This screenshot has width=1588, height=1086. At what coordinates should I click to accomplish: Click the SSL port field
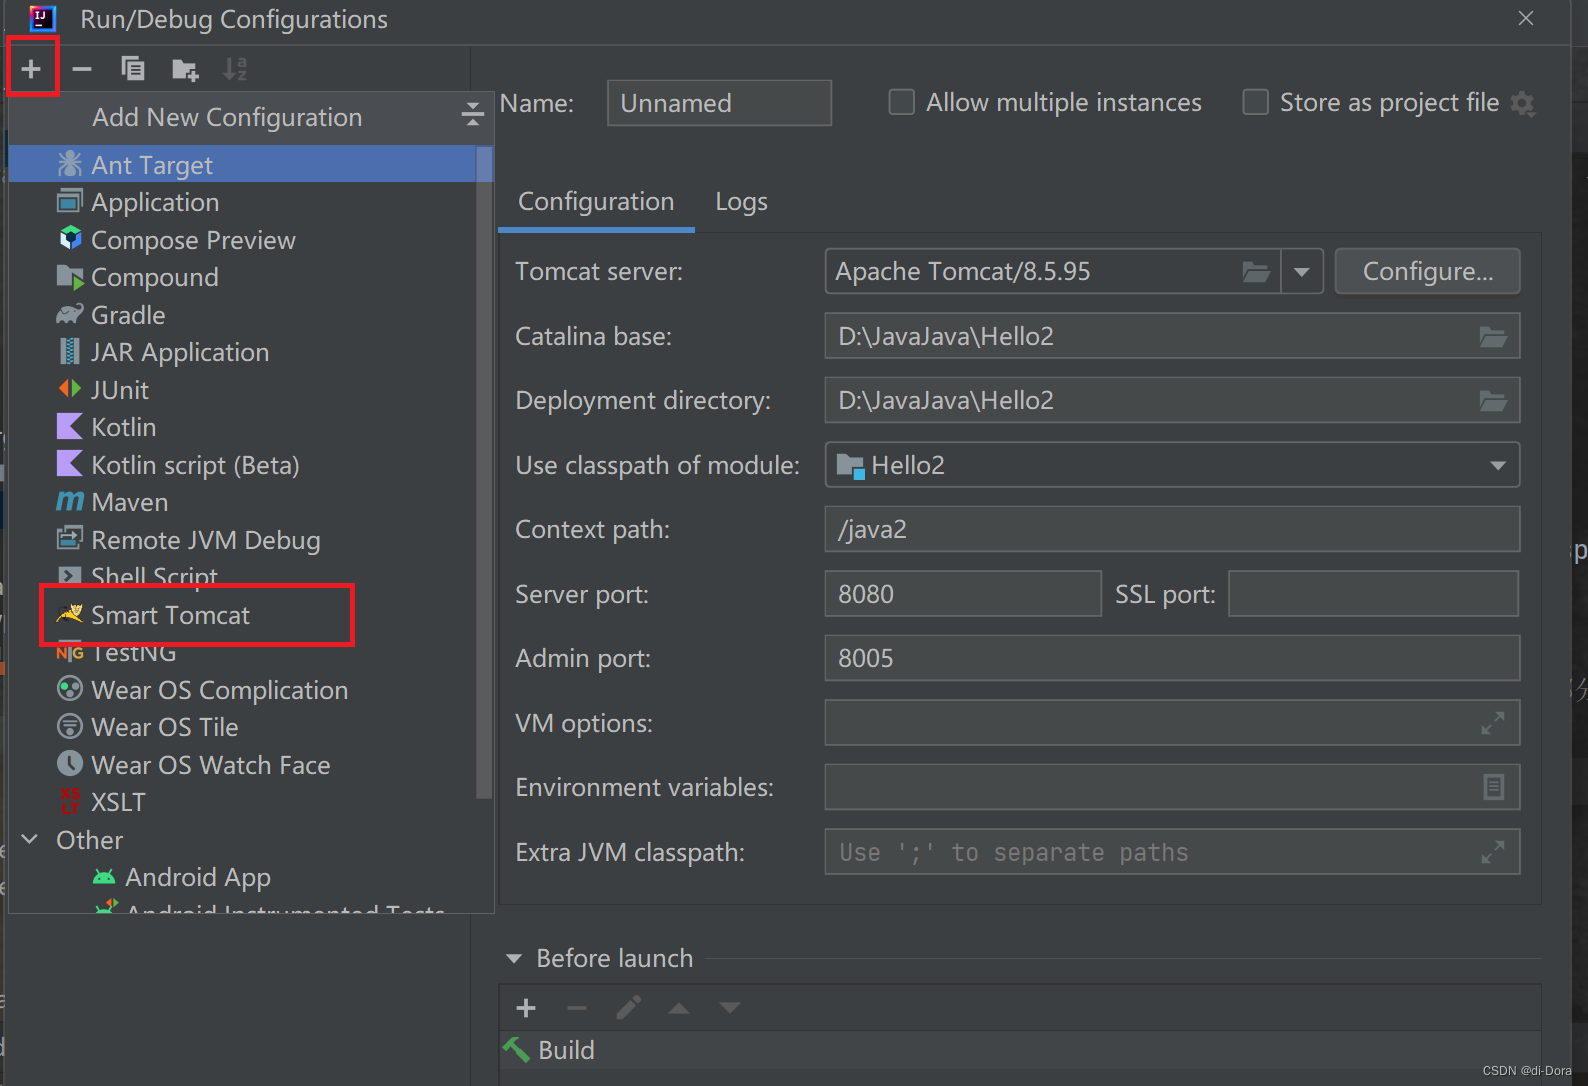tap(1373, 594)
